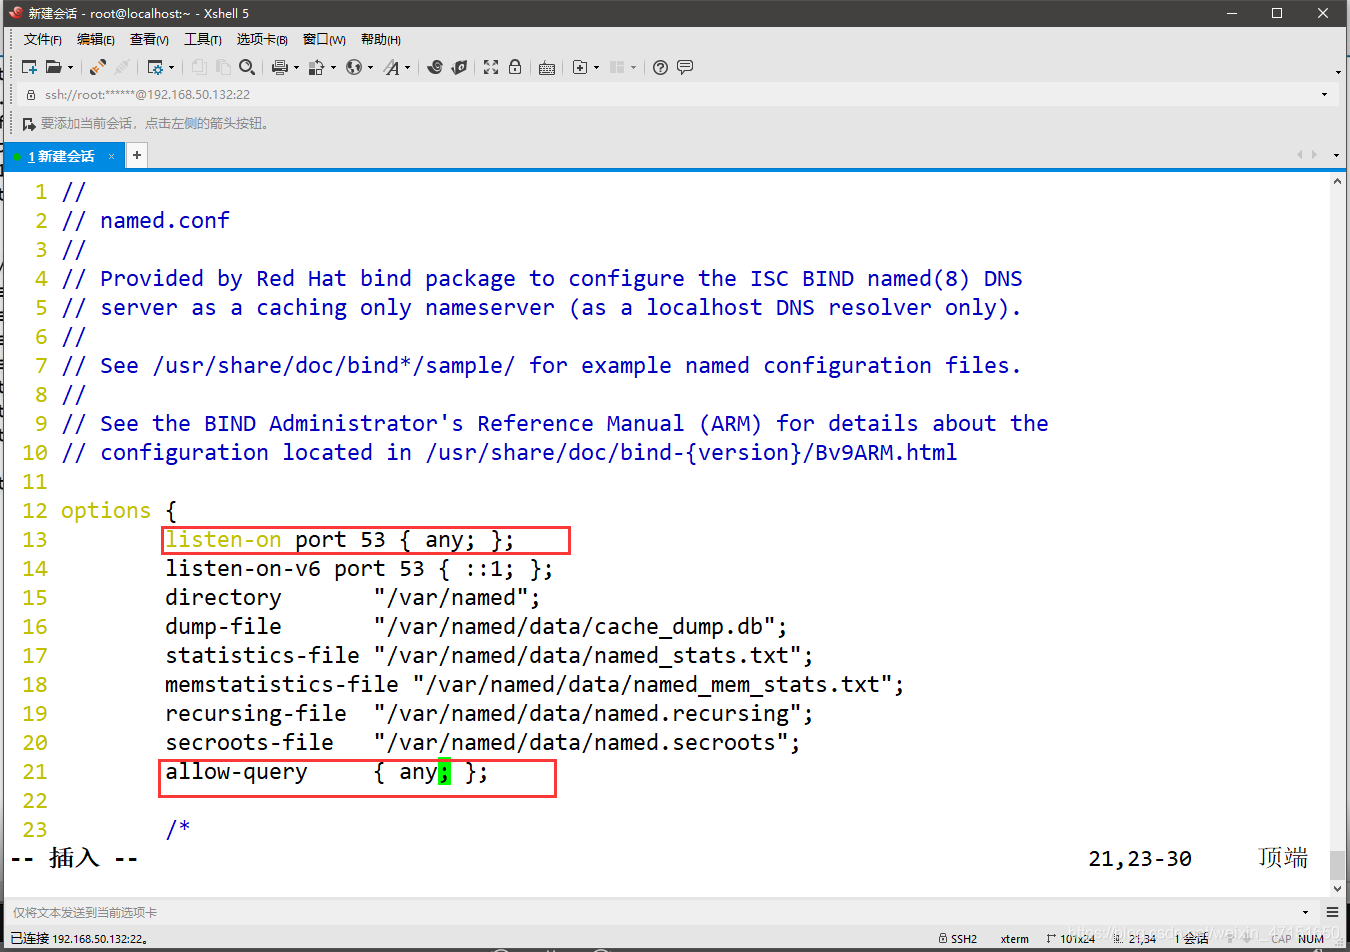Click the terminal scrollbar up arrow
This screenshot has width=1350, height=952.
click(x=1338, y=182)
